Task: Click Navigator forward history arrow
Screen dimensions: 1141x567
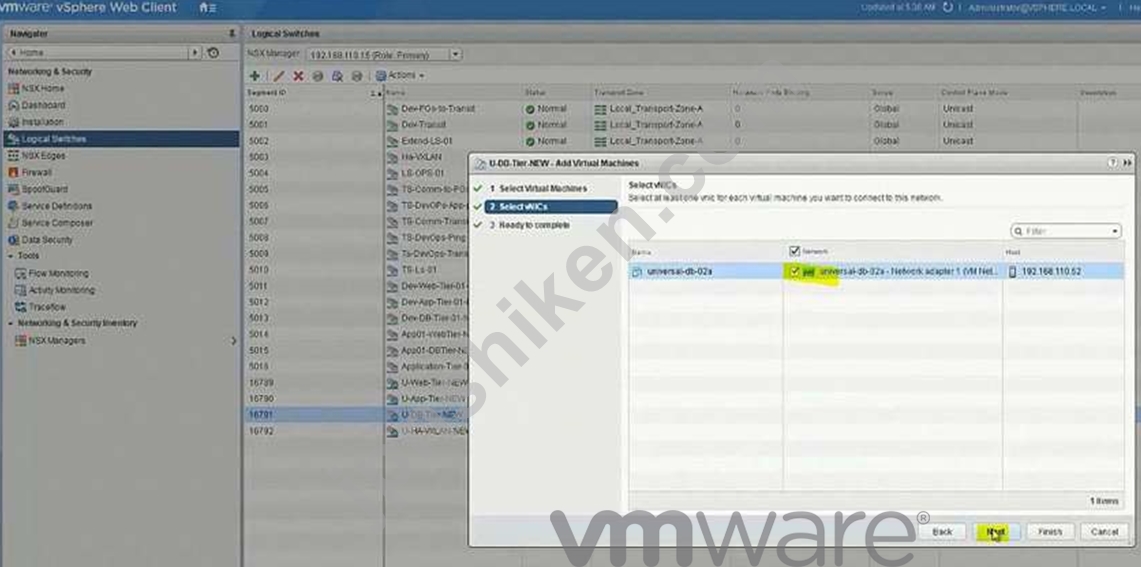Action: click(195, 53)
